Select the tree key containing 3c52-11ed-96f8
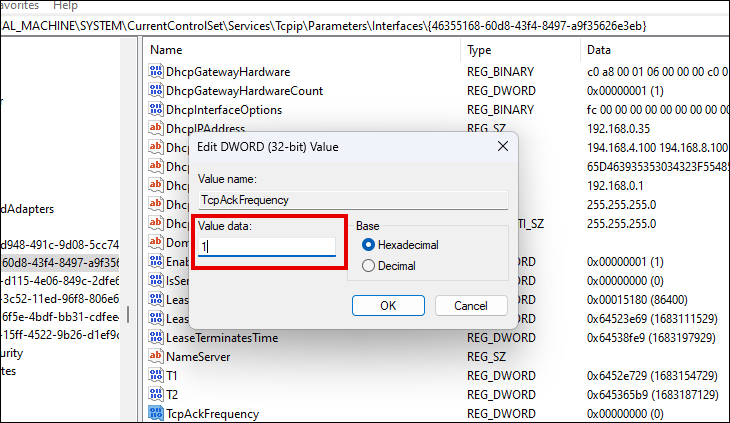 60,299
